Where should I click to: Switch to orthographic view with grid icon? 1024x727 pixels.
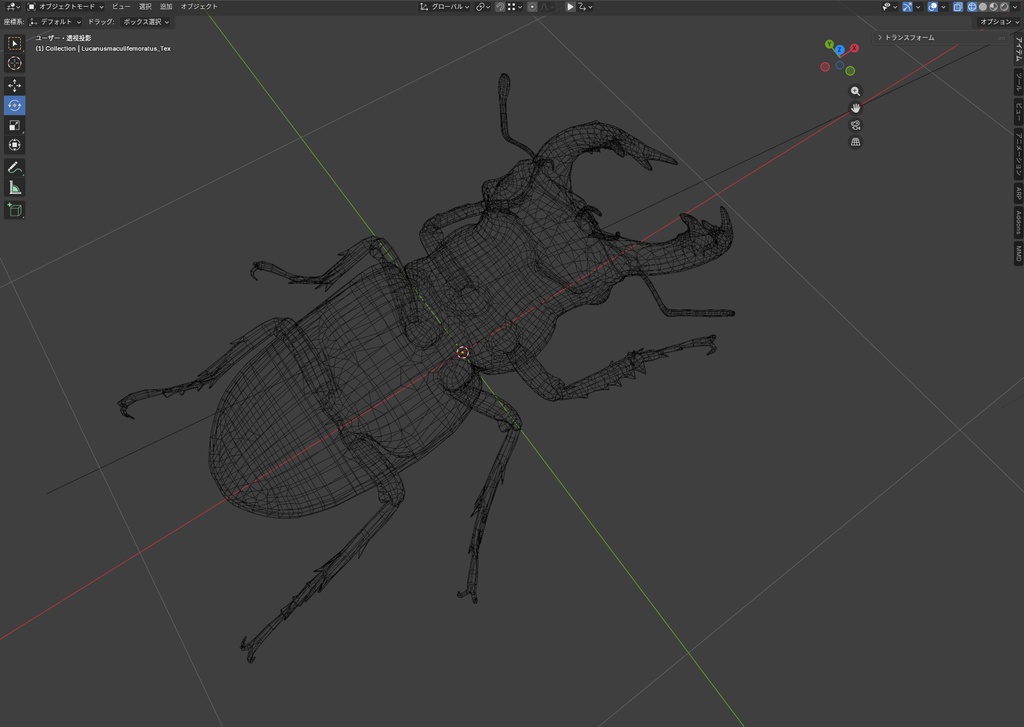[855, 142]
